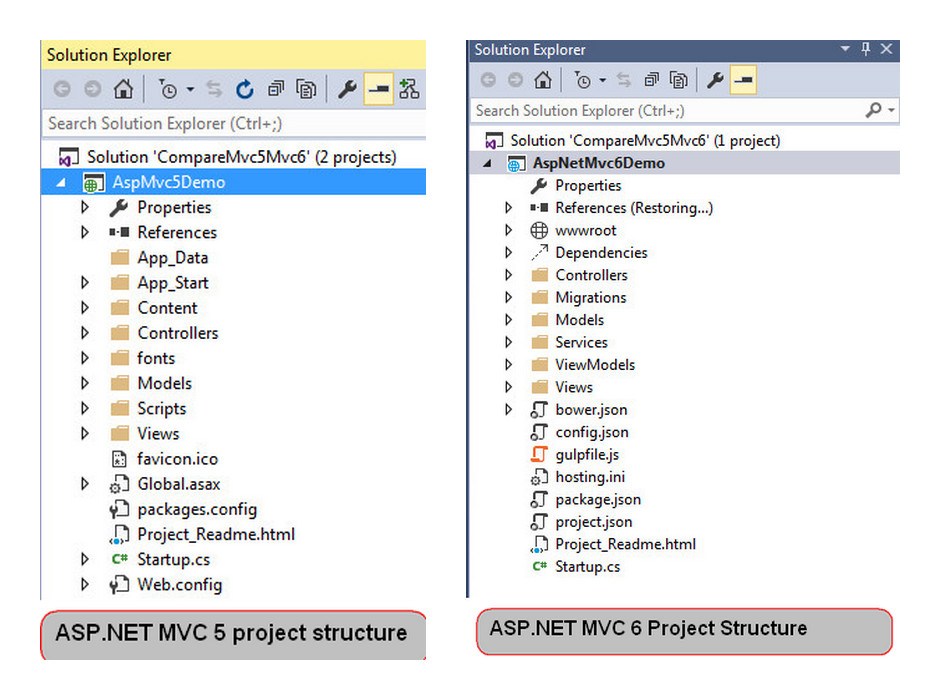This screenshot has height=700, width=940.
Task: Expand the Controllers folder under AspMvc5Demo
Action: (x=85, y=333)
